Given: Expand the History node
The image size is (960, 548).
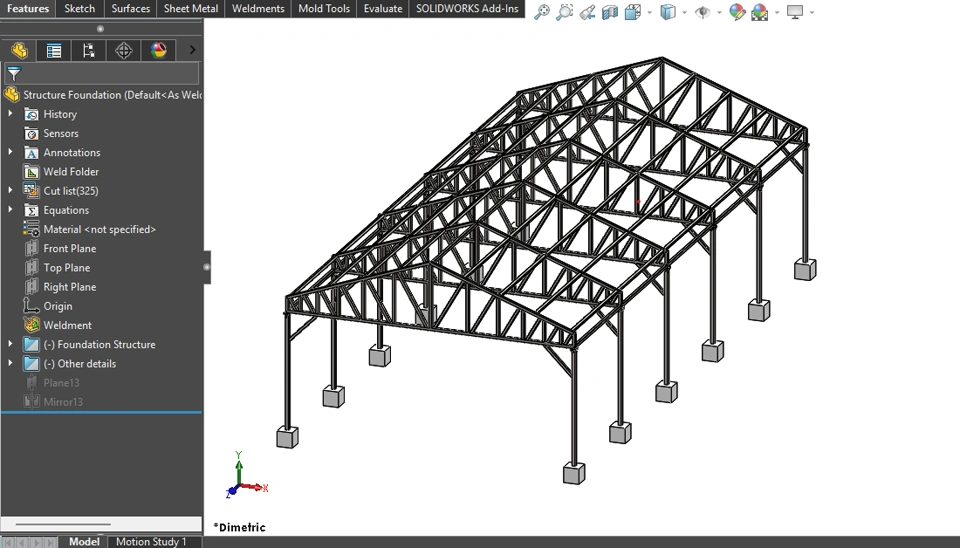Looking at the screenshot, I should pyautogui.click(x=10, y=113).
